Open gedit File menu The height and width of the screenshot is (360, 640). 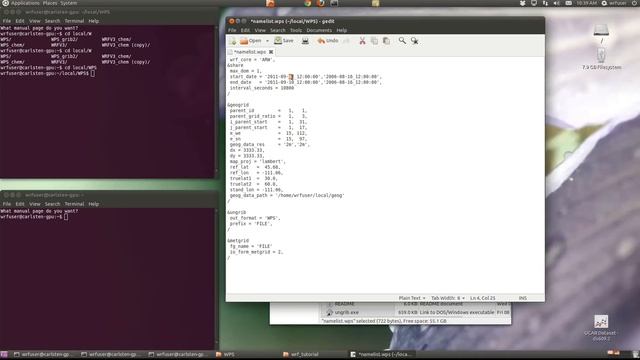[x=232, y=30]
